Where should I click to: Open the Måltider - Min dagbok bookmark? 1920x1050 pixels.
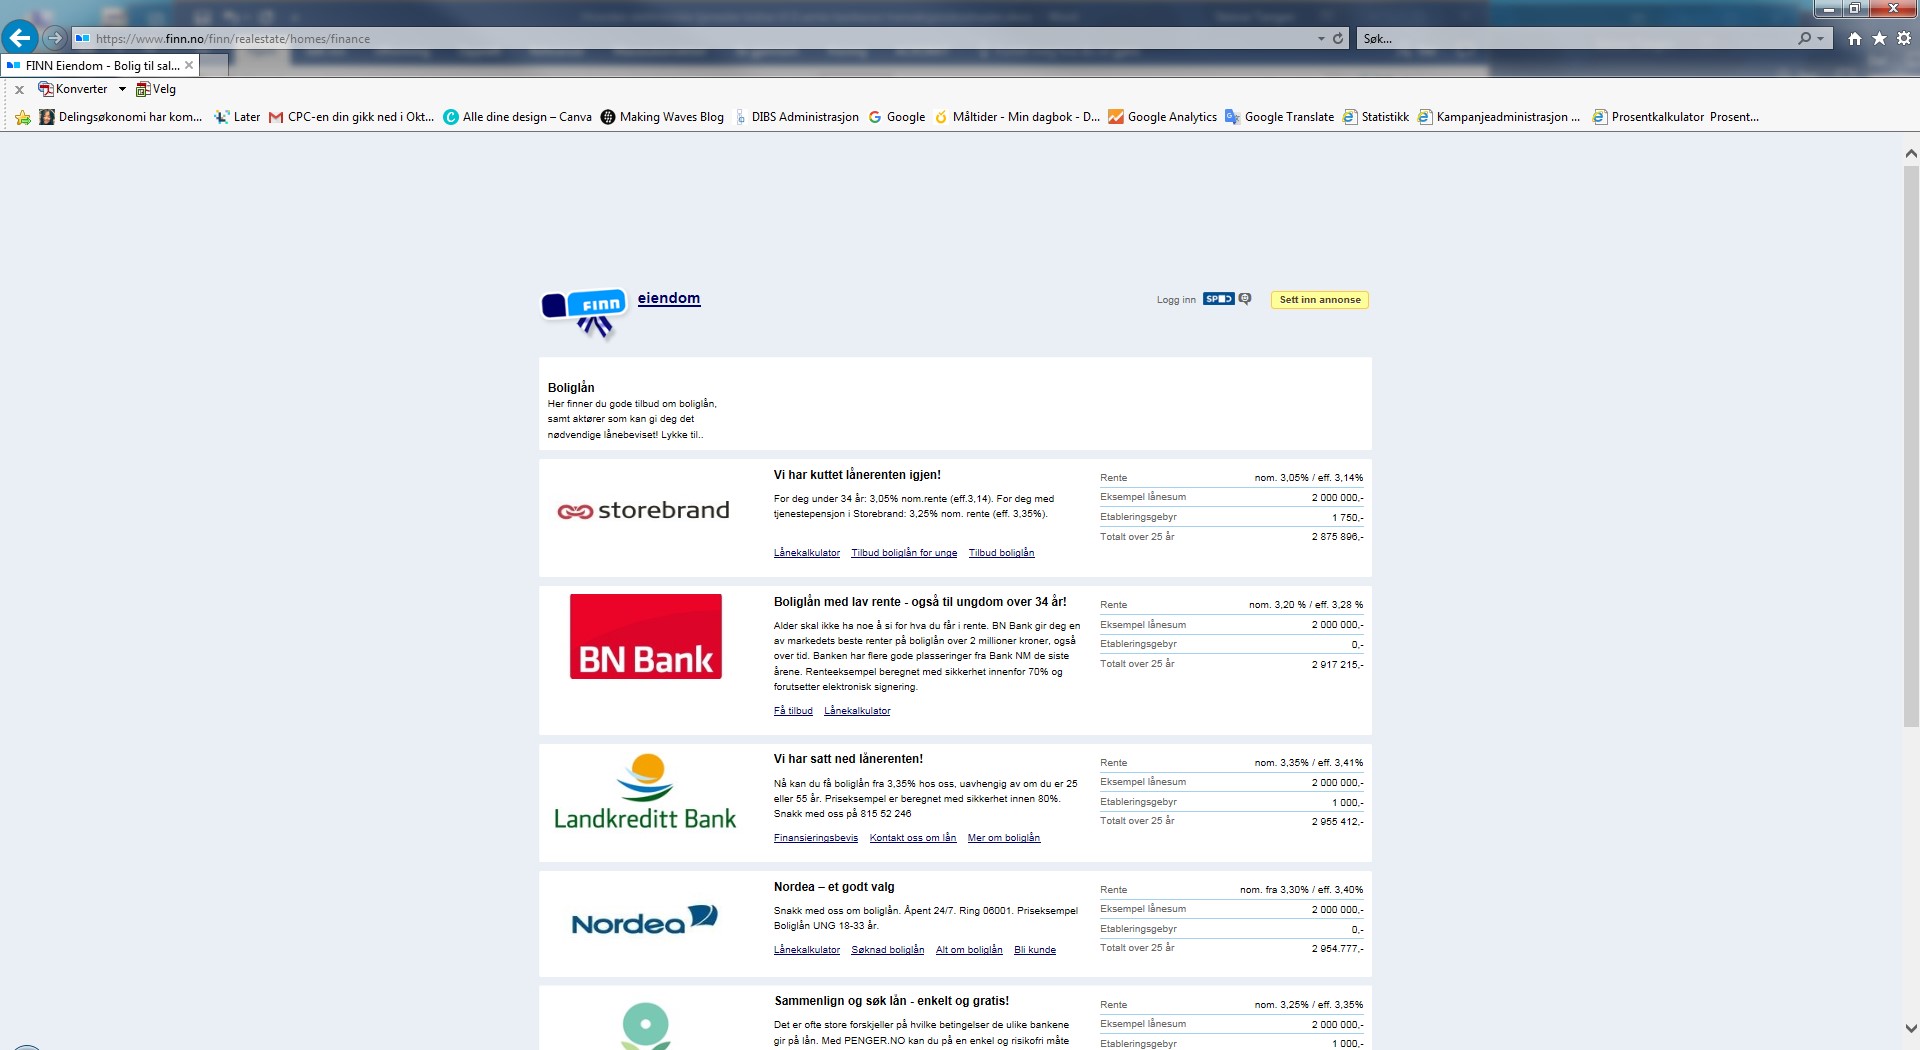[1017, 117]
